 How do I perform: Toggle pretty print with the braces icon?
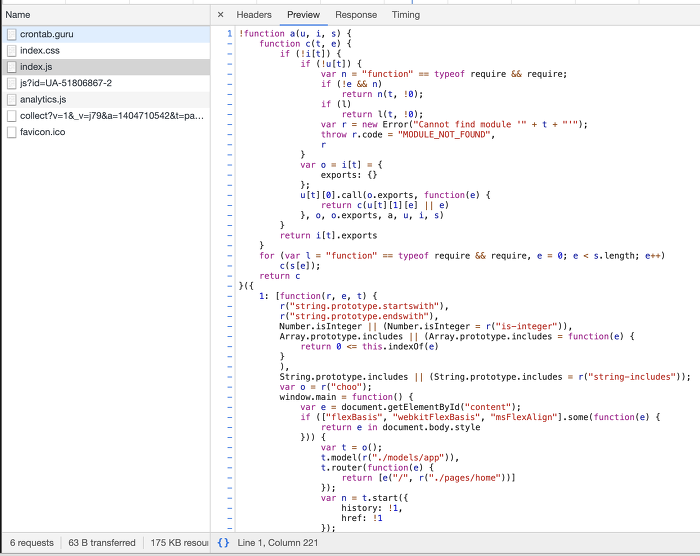(x=223, y=543)
